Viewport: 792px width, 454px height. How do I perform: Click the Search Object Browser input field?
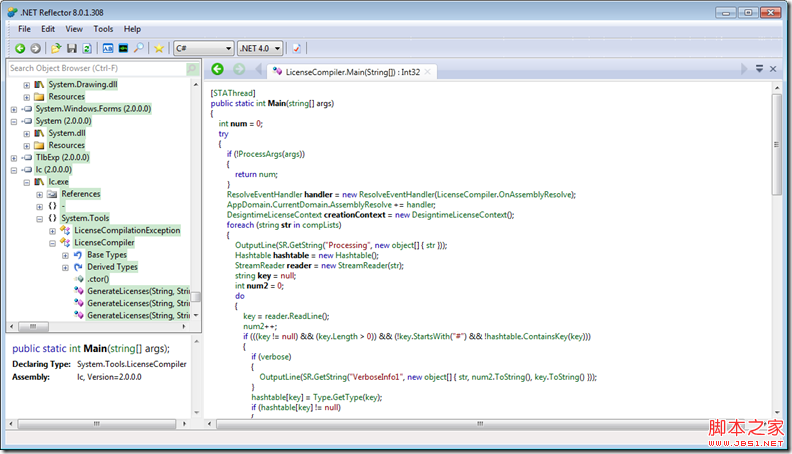point(97,68)
